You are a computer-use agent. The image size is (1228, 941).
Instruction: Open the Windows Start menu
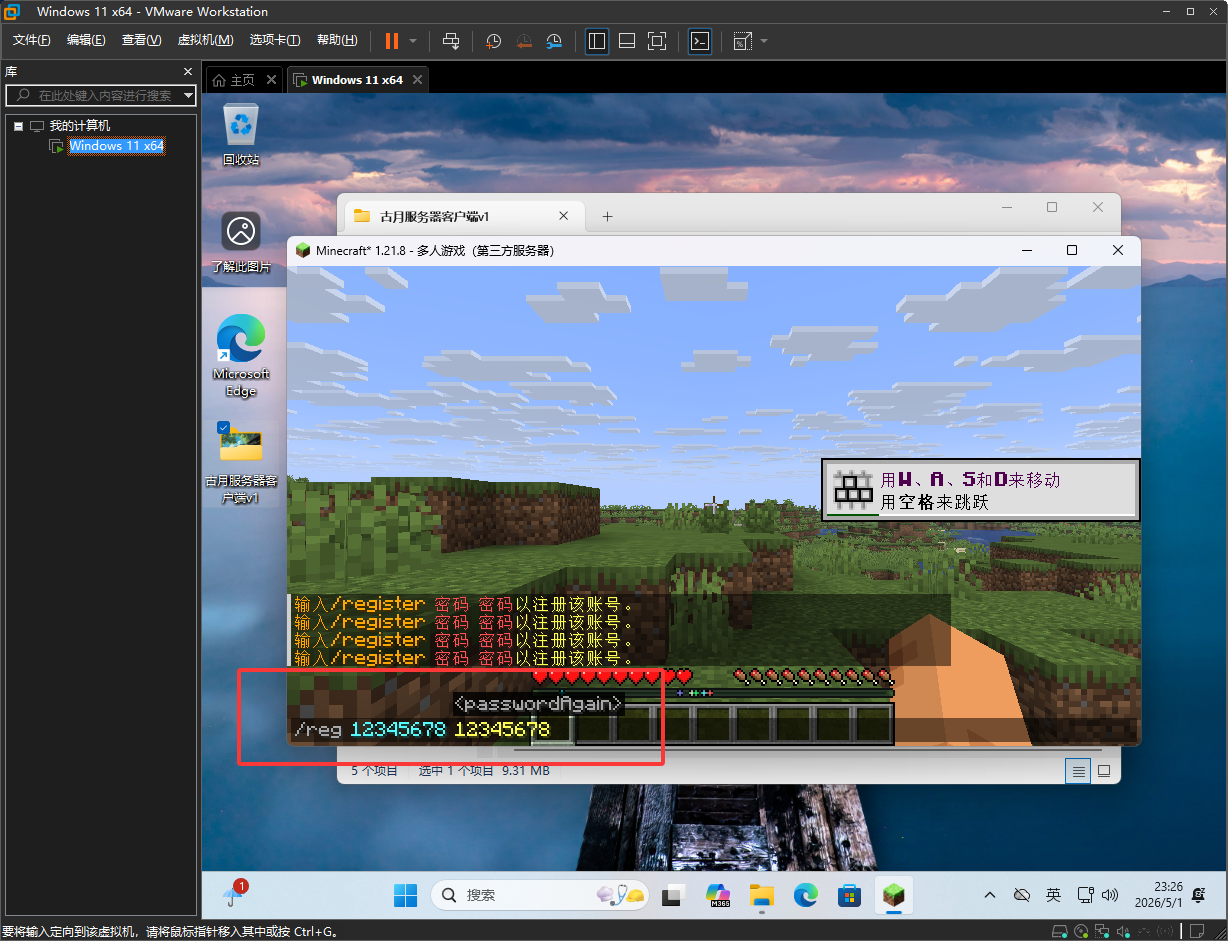pyautogui.click(x=406, y=894)
